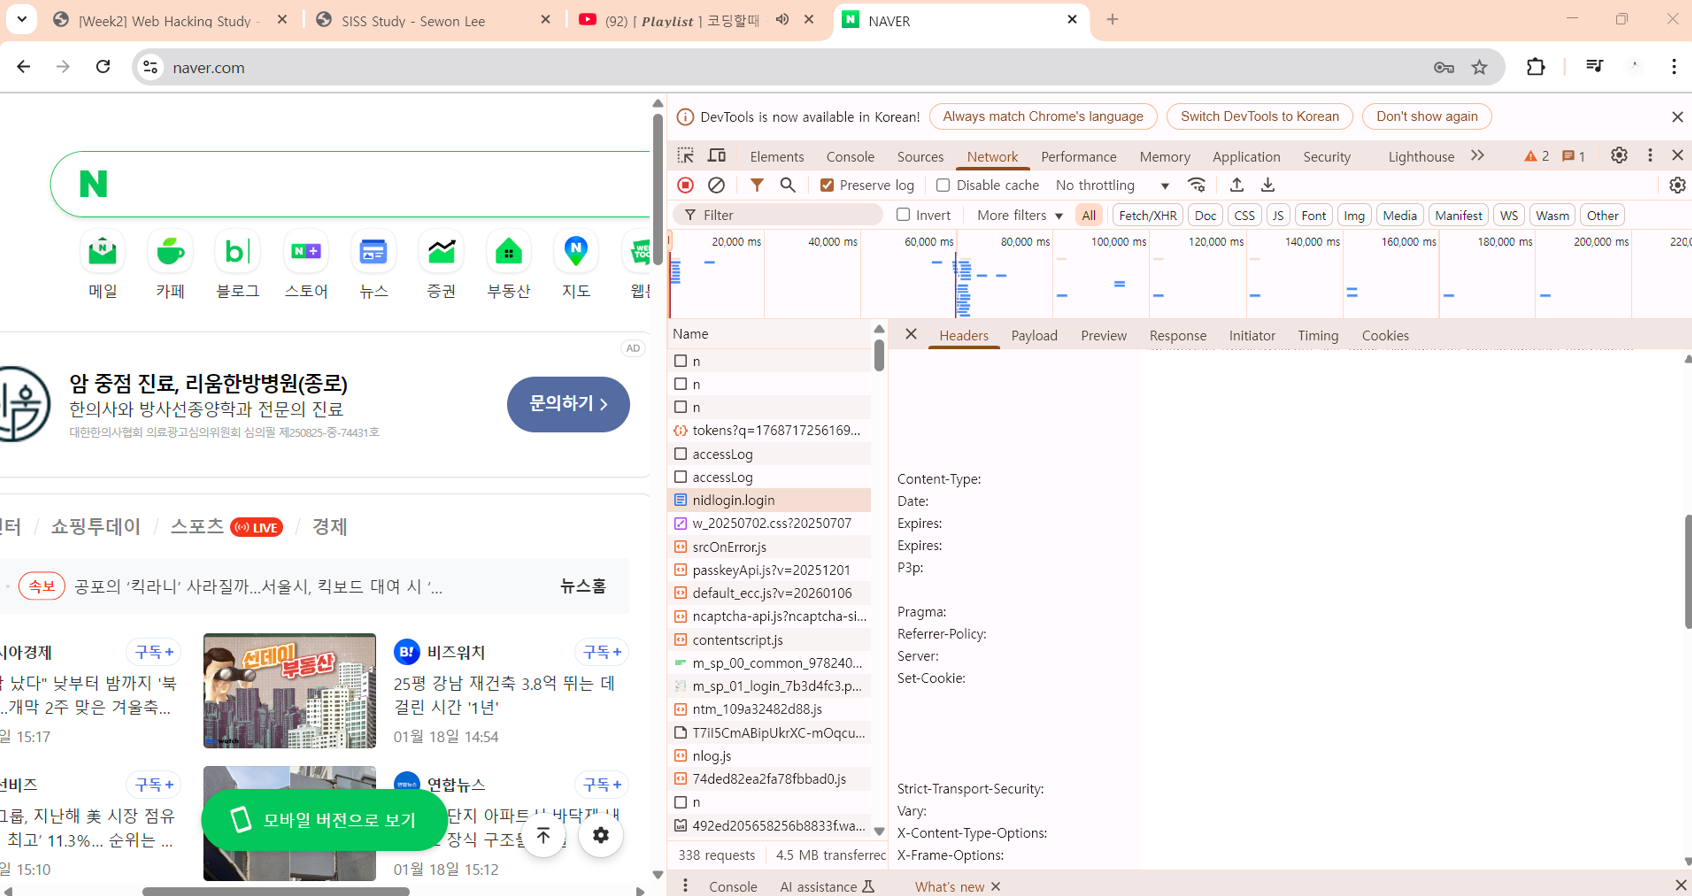Click Don't show again button

[1426, 117]
